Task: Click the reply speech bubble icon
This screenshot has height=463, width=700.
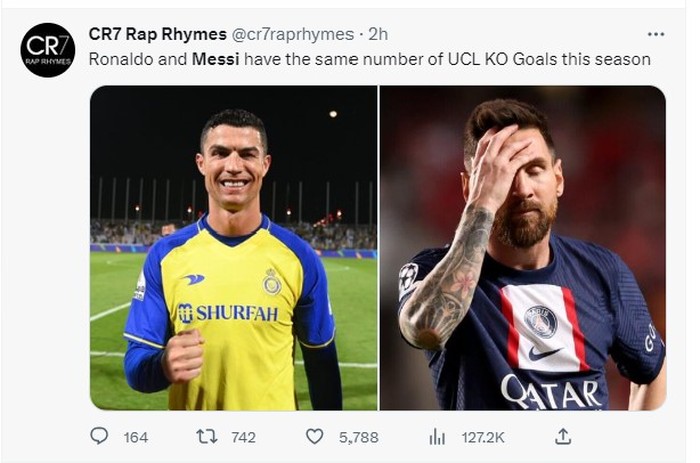Action: (x=99, y=437)
